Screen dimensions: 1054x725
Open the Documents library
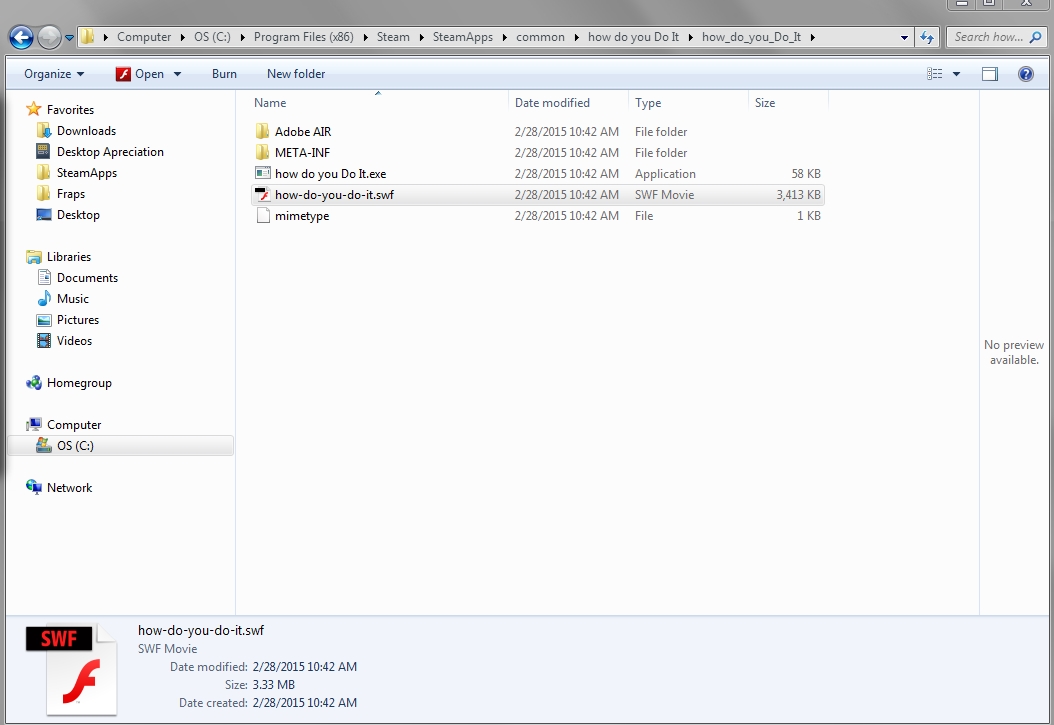[x=87, y=278]
